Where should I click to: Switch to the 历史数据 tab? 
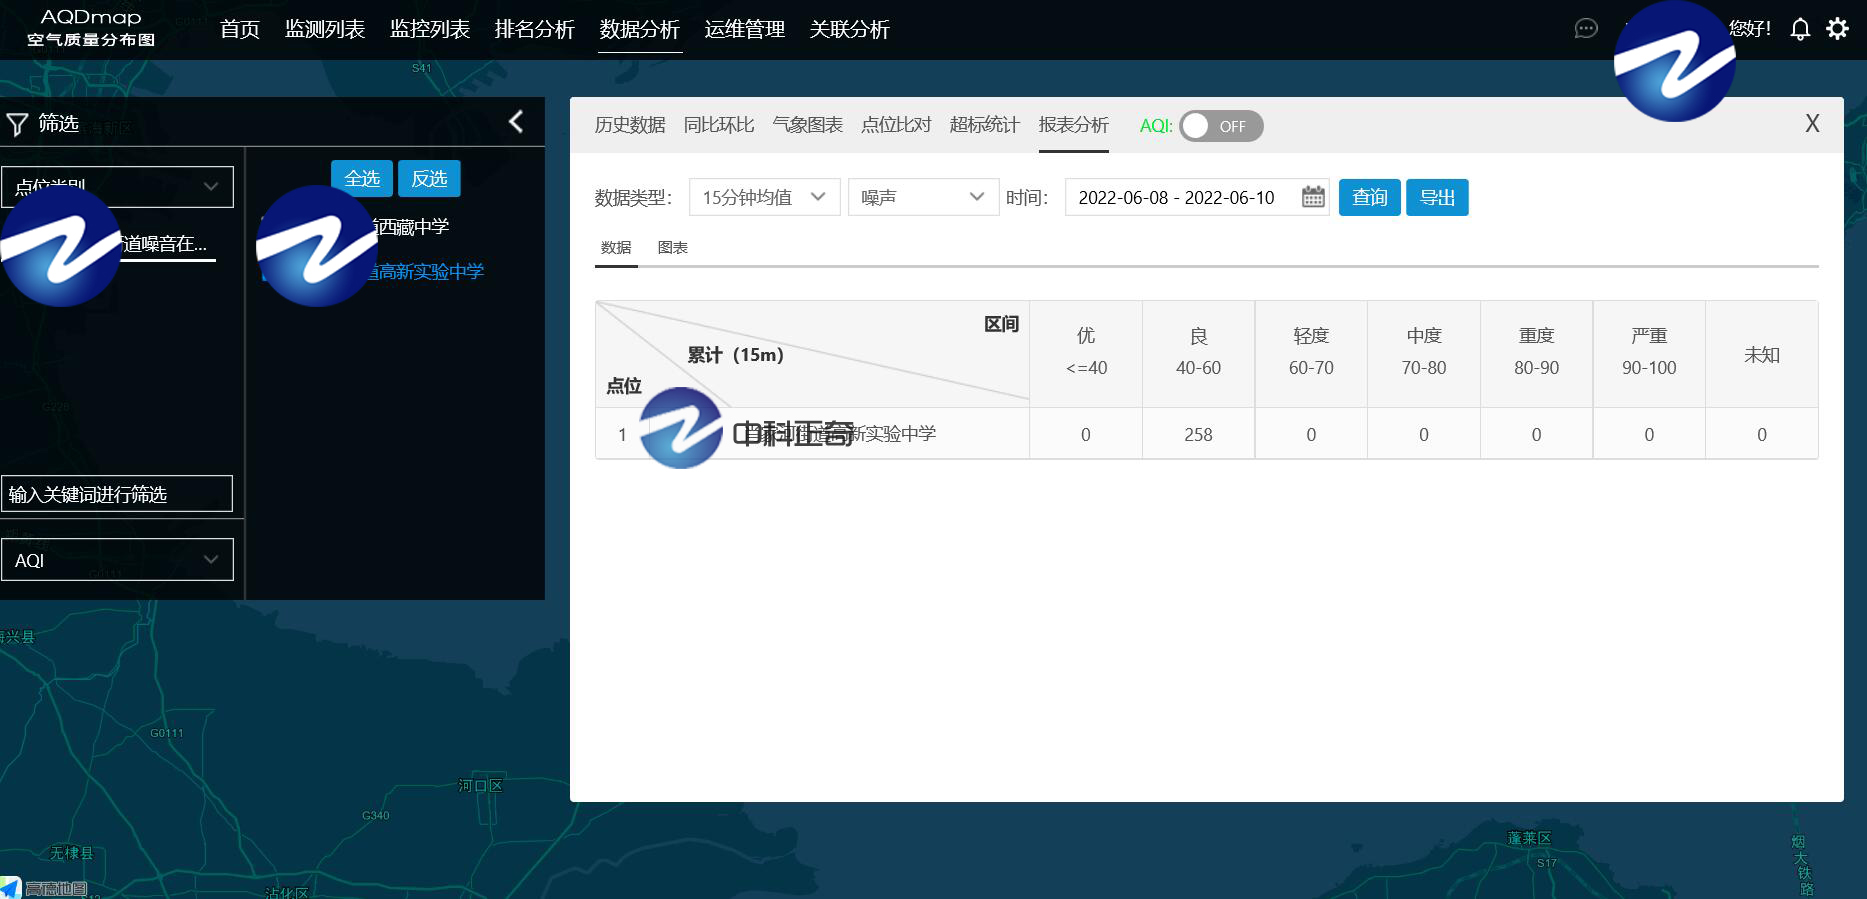point(630,125)
